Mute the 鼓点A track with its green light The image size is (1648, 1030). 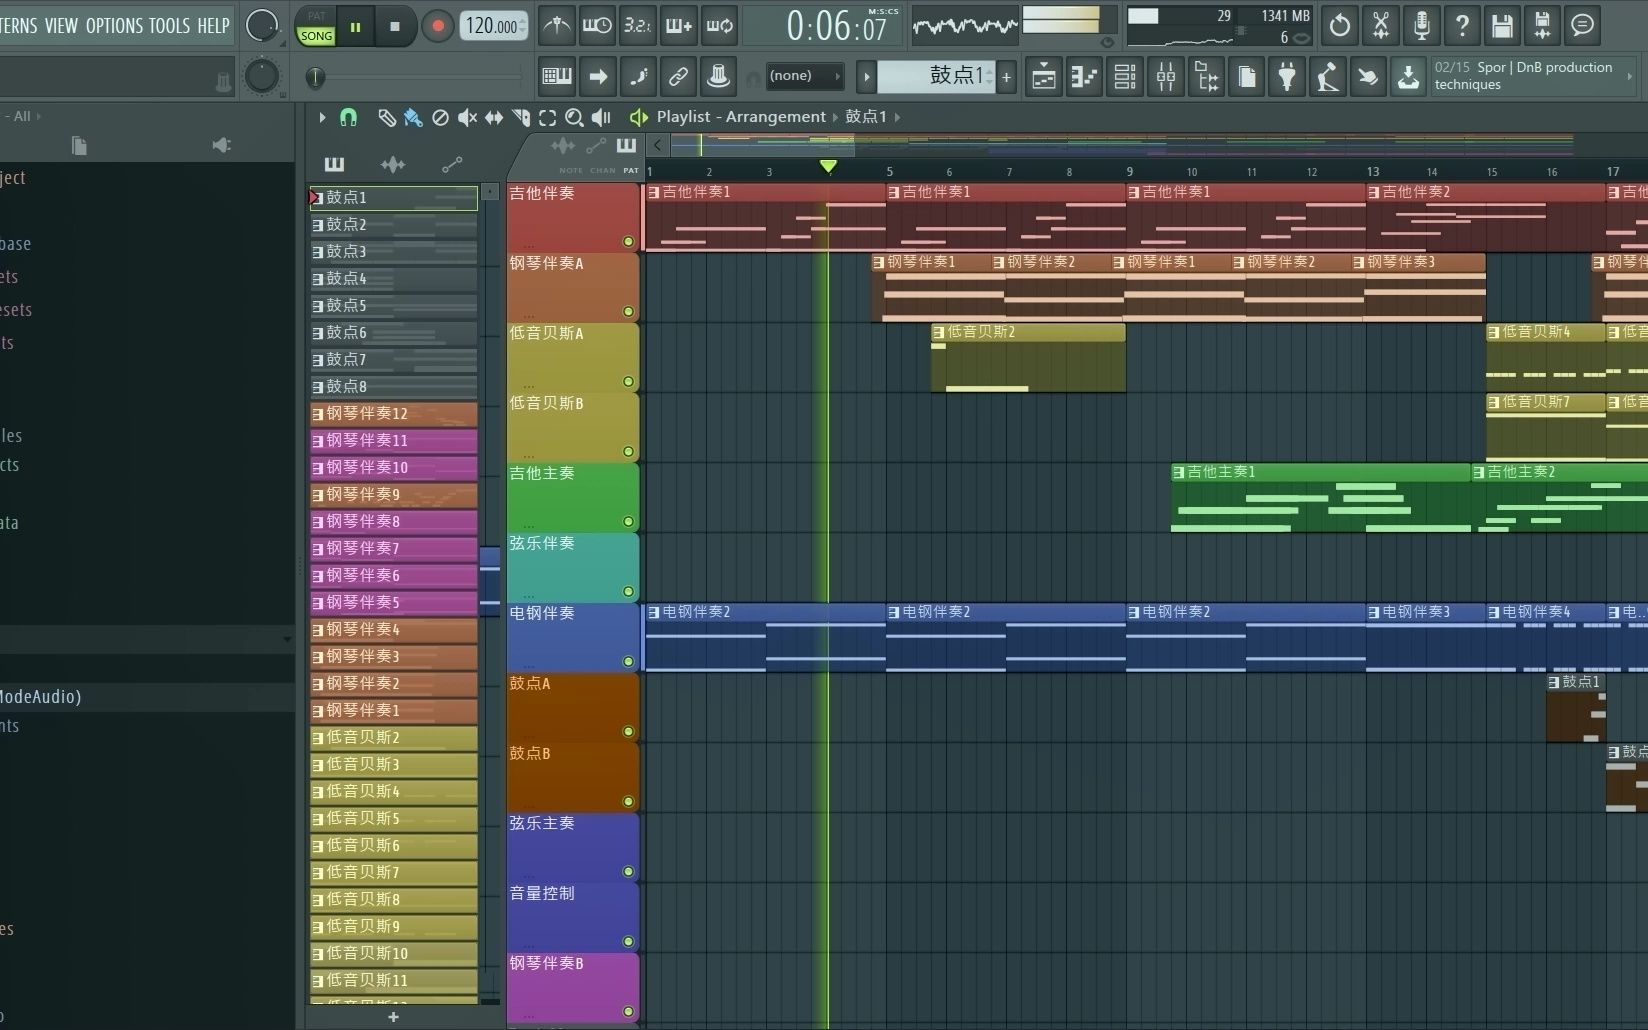(628, 731)
